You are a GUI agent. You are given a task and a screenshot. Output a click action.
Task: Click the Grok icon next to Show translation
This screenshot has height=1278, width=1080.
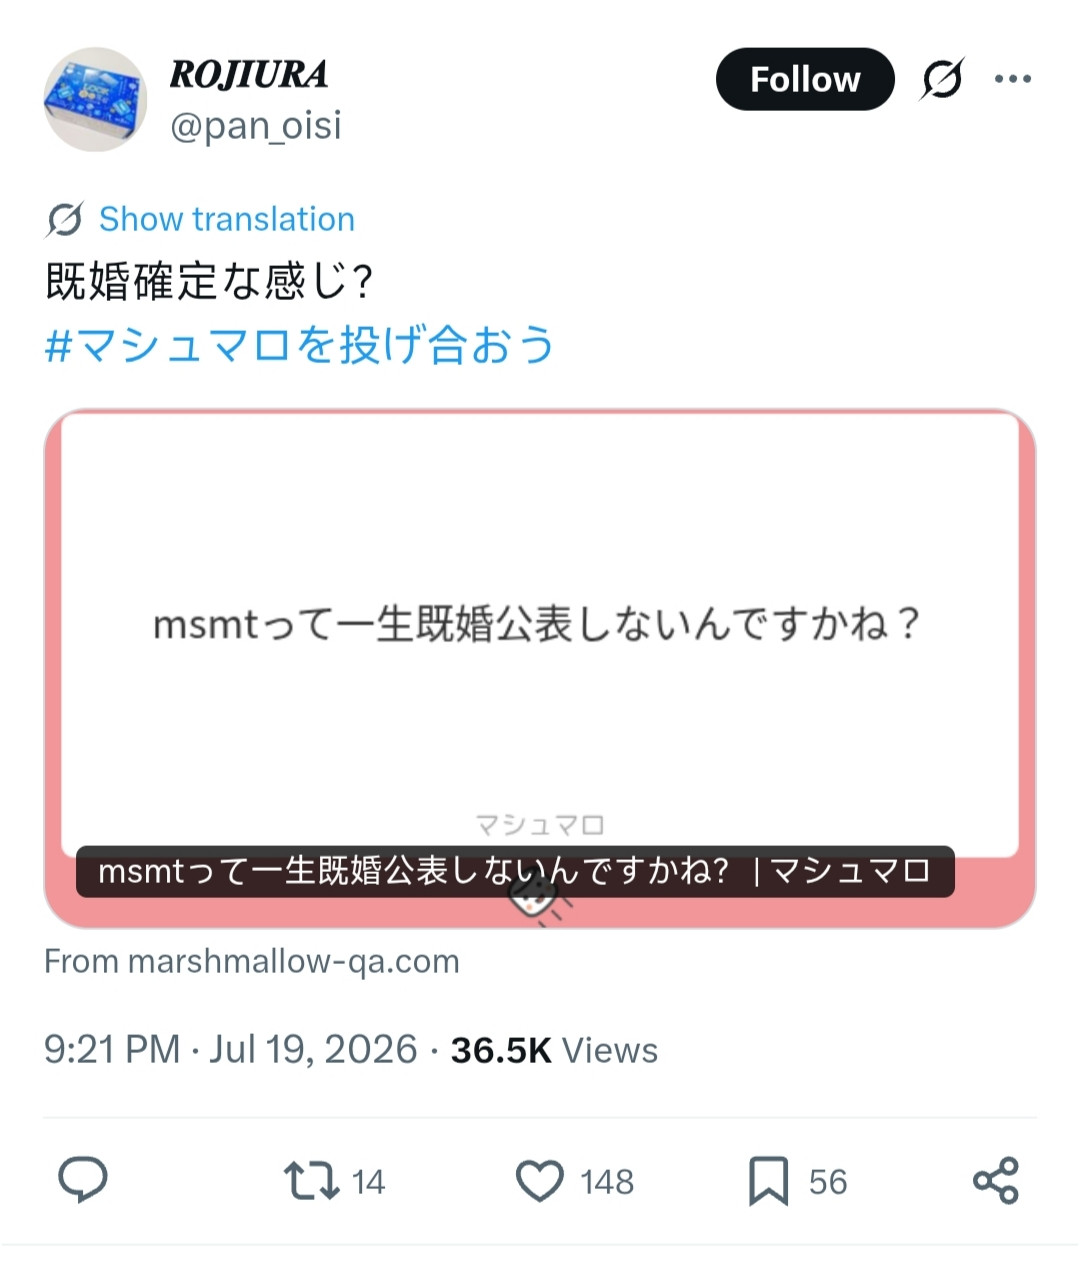tap(65, 219)
